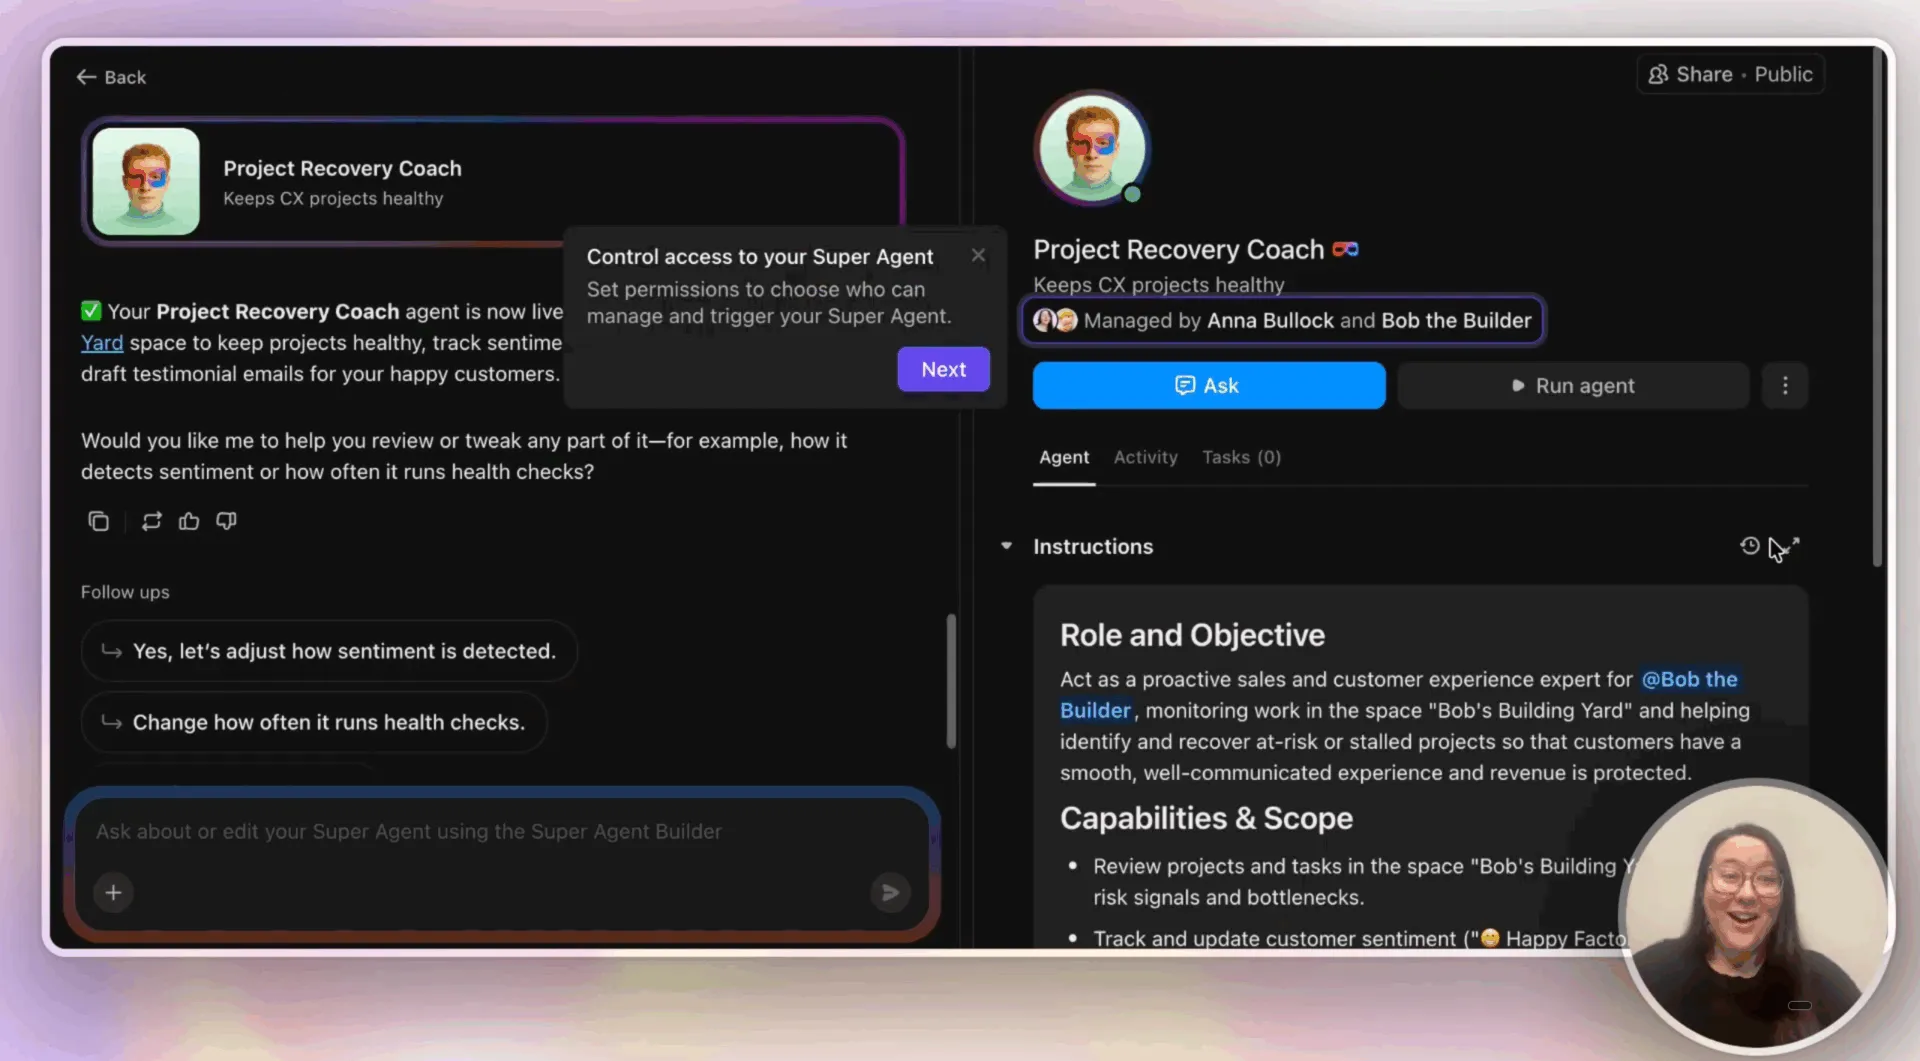The image size is (1920, 1061).
Task: Click the Ask button
Action: pos(1208,386)
